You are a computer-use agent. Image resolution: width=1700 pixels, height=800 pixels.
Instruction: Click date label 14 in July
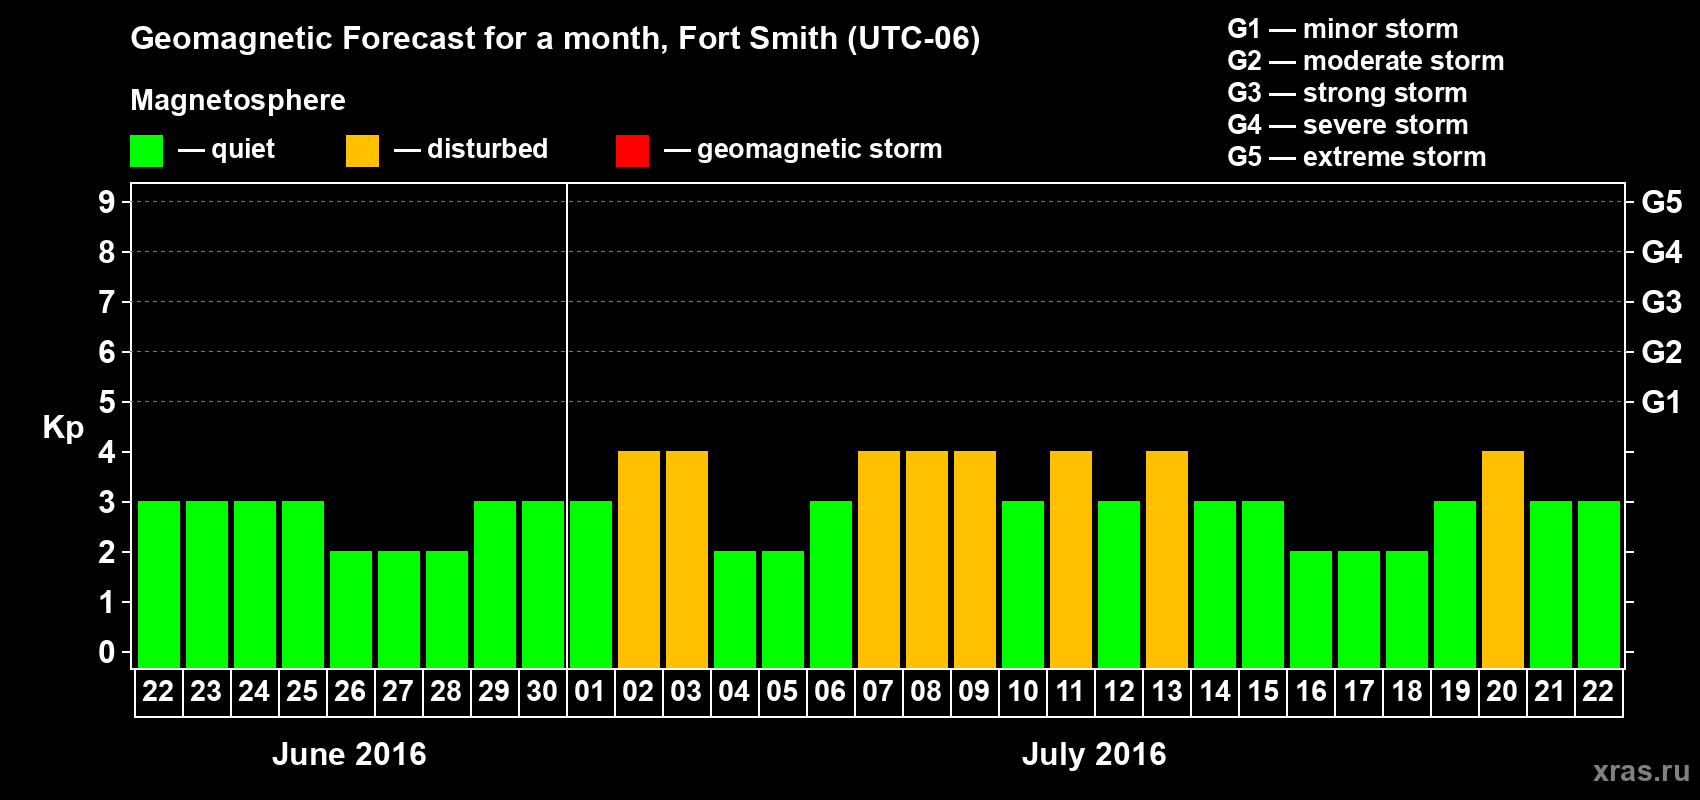coord(1214,692)
